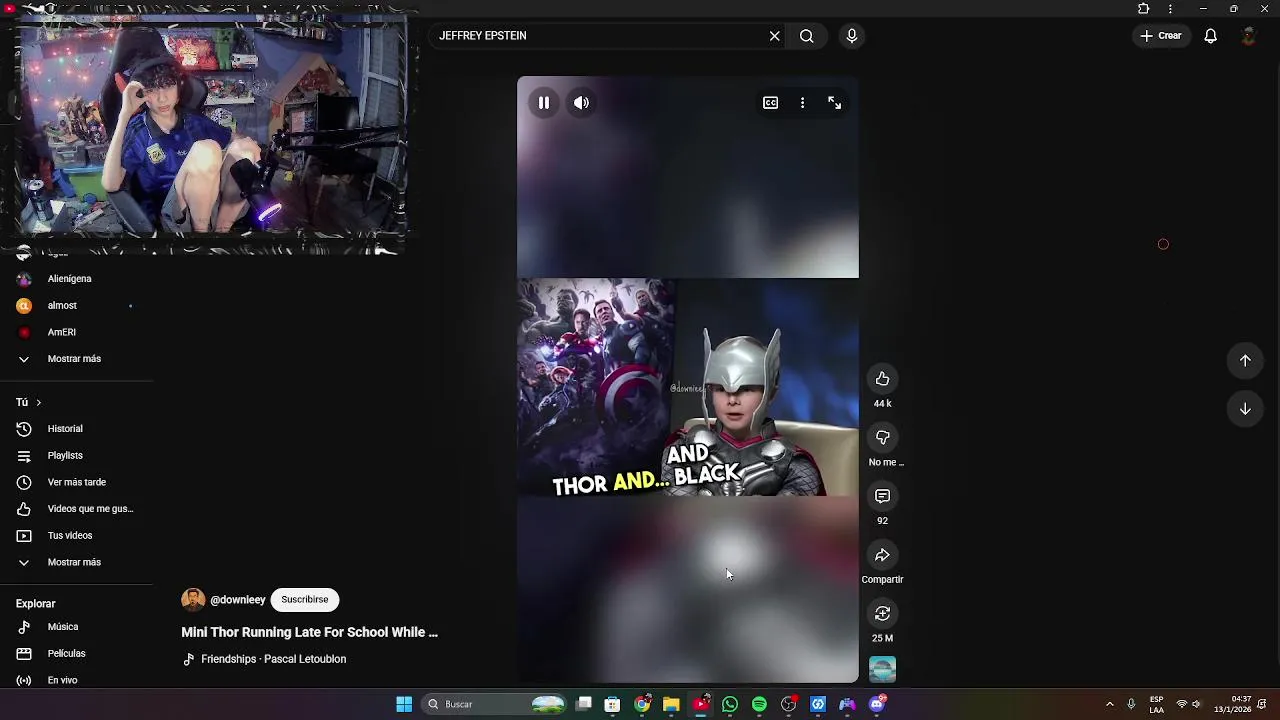Image resolution: width=1280 pixels, height=720 pixels.
Task: Click the search magnifier button
Action: 806,36
